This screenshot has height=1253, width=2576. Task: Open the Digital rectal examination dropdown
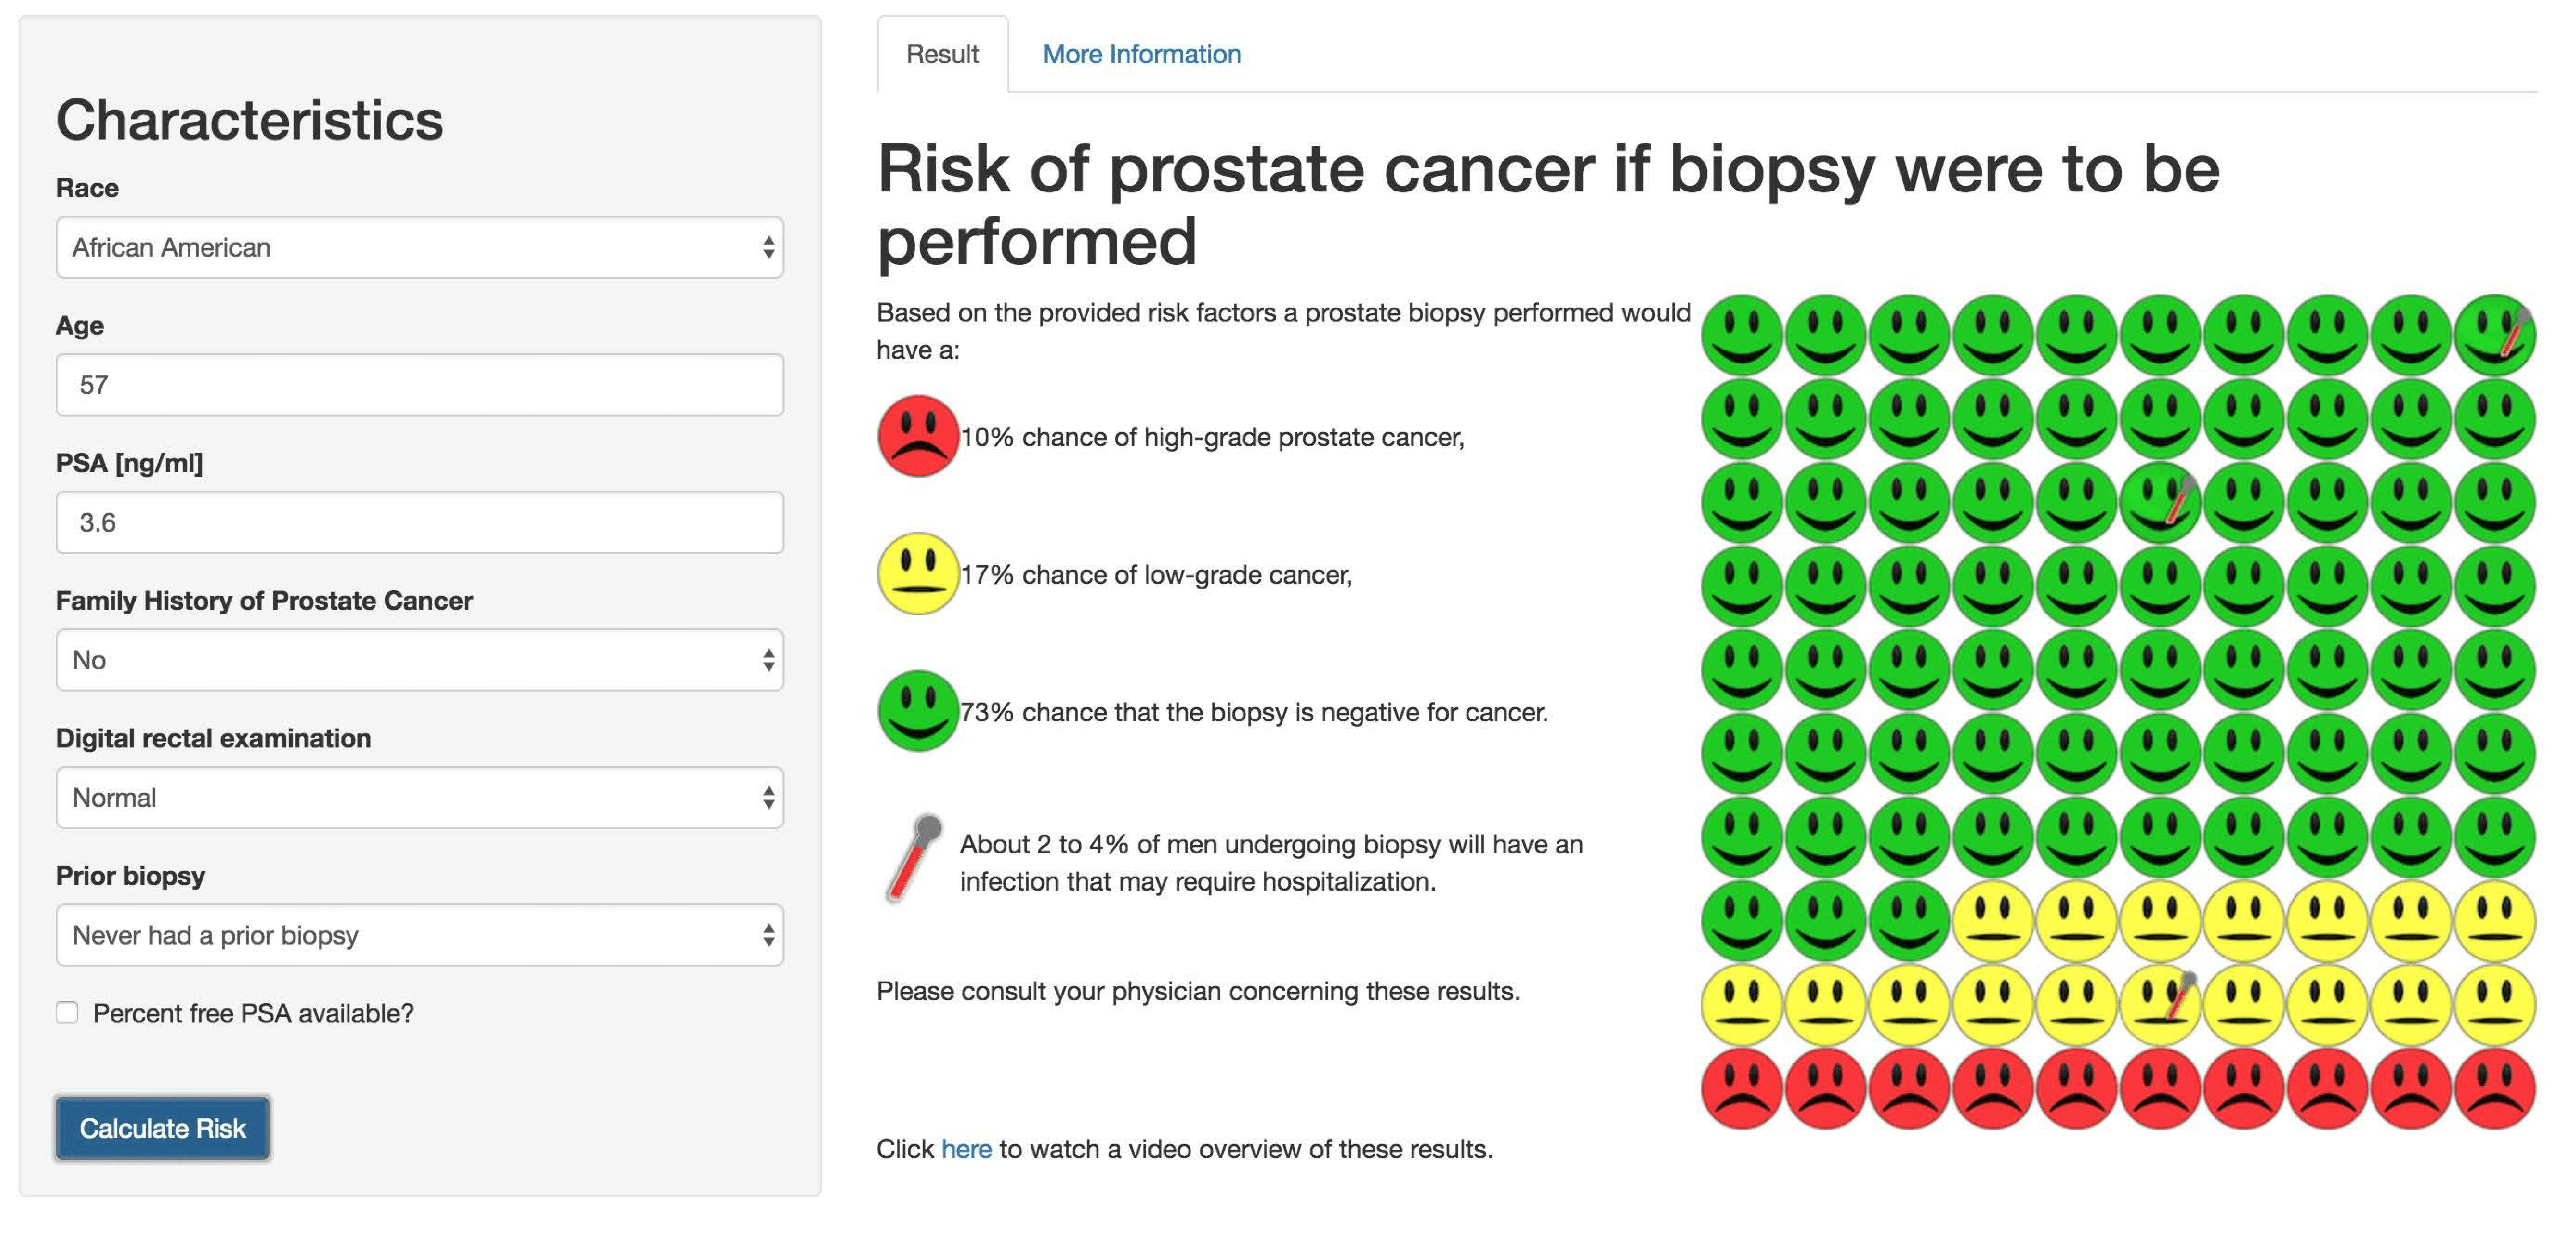pos(419,797)
